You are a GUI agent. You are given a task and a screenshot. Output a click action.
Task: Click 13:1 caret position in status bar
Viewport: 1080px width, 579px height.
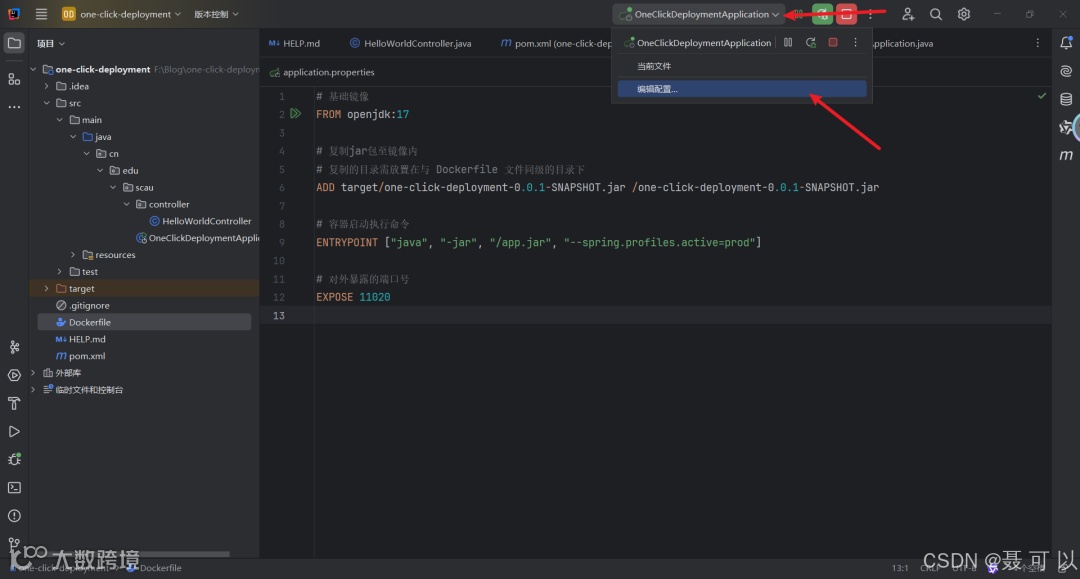point(900,568)
